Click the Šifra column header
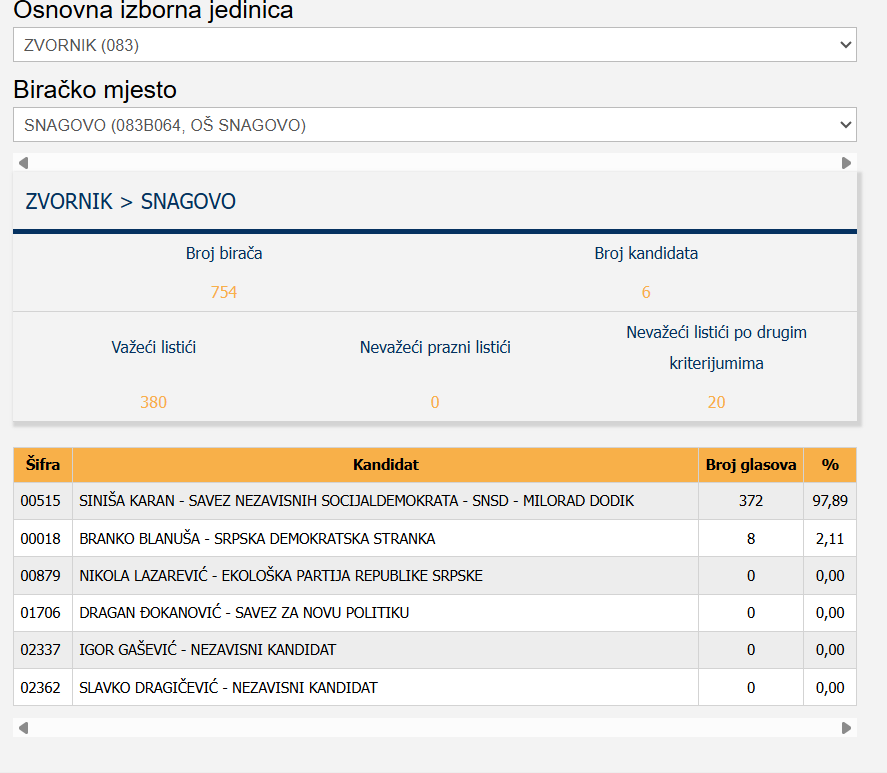887x773 pixels. tap(42, 465)
